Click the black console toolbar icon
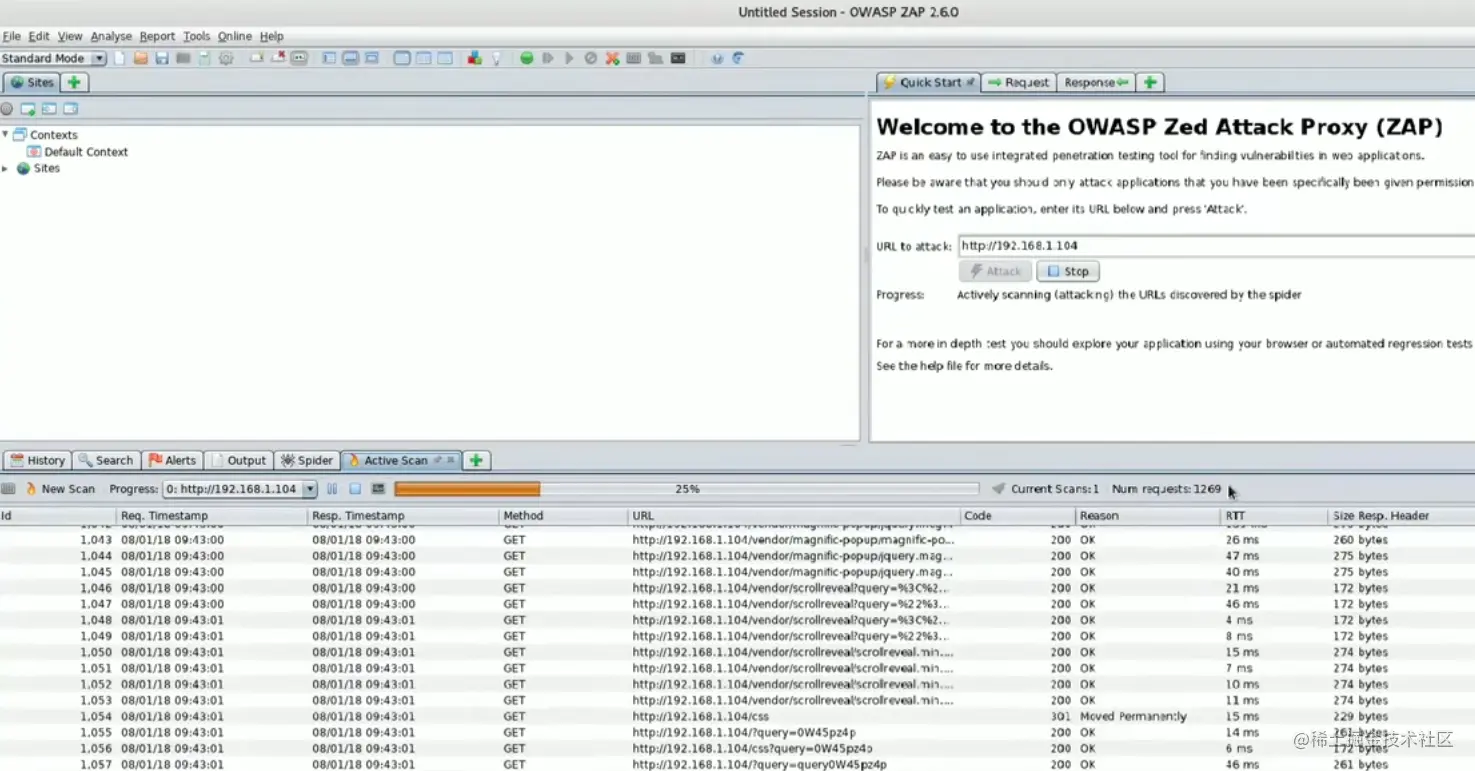The image size is (1475, 771). pyautogui.click(x=678, y=58)
